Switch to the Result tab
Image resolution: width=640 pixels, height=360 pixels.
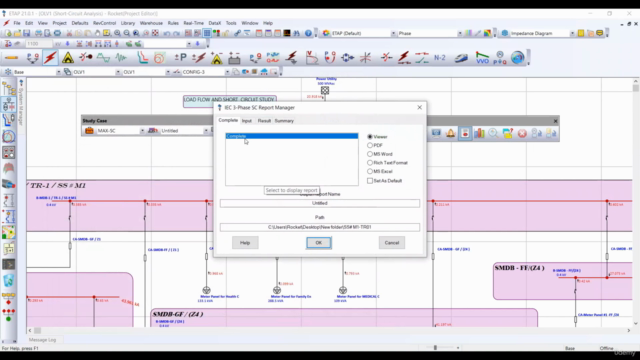[264, 121]
